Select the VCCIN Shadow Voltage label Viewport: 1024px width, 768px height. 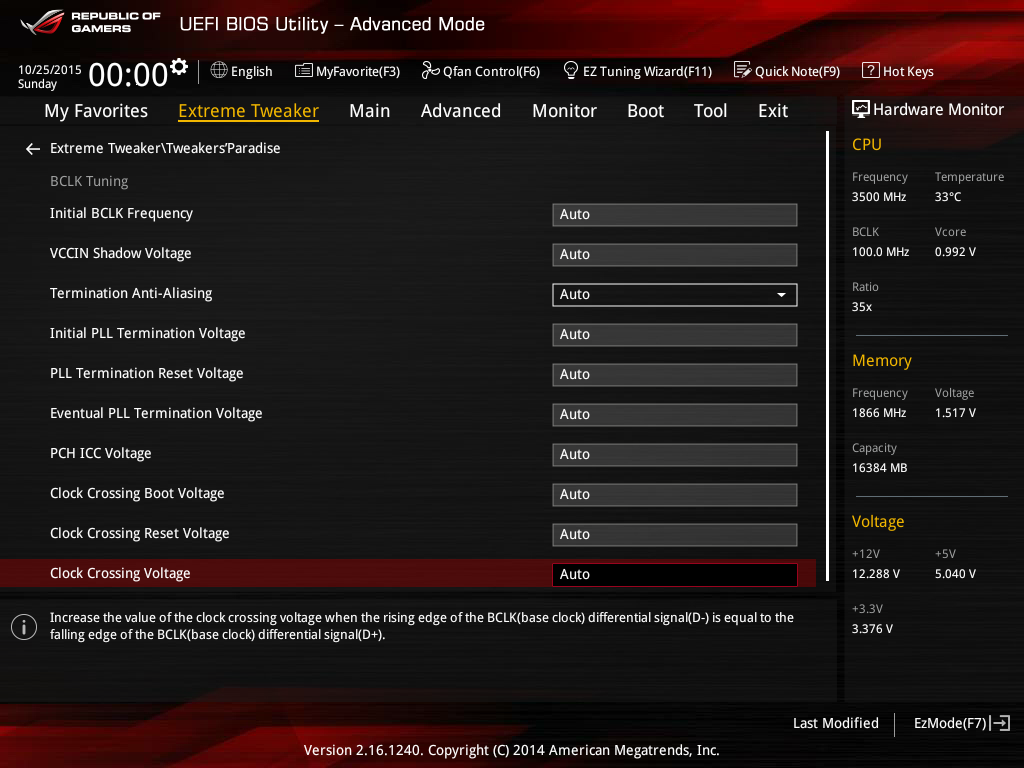coord(121,253)
